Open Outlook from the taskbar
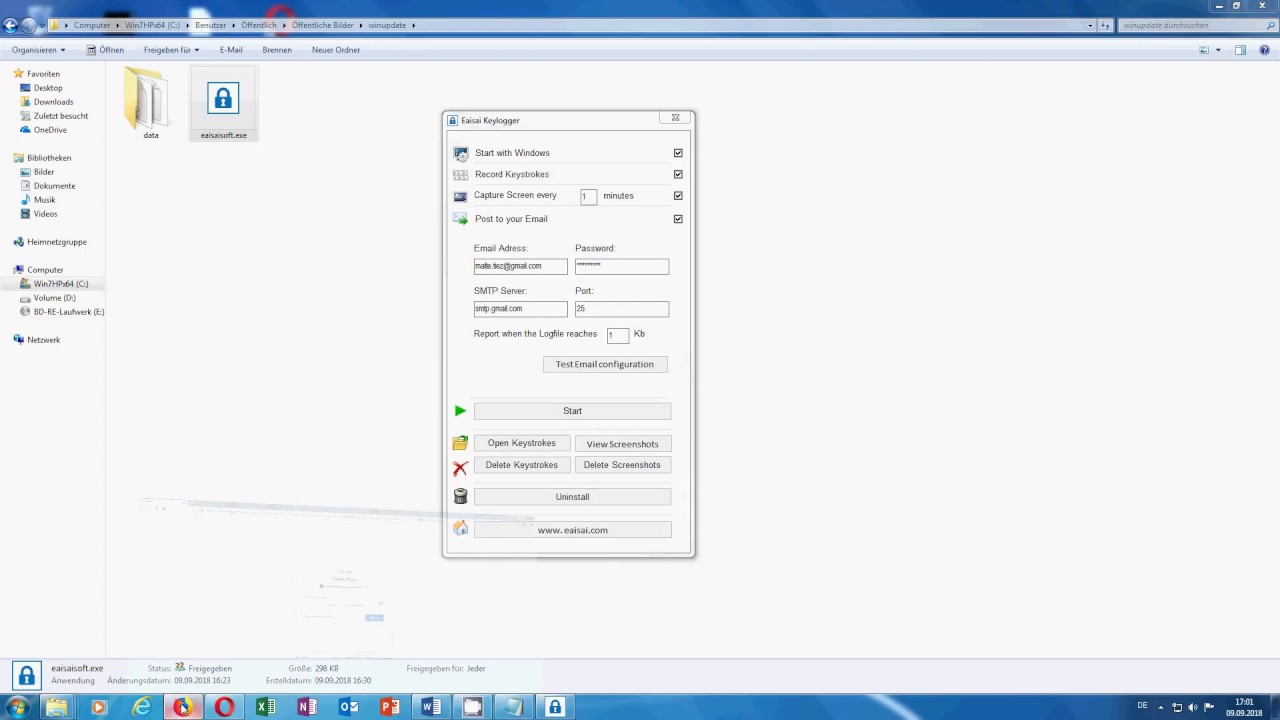The width and height of the screenshot is (1280, 720). pyautogui.click(x=348, y=707)
